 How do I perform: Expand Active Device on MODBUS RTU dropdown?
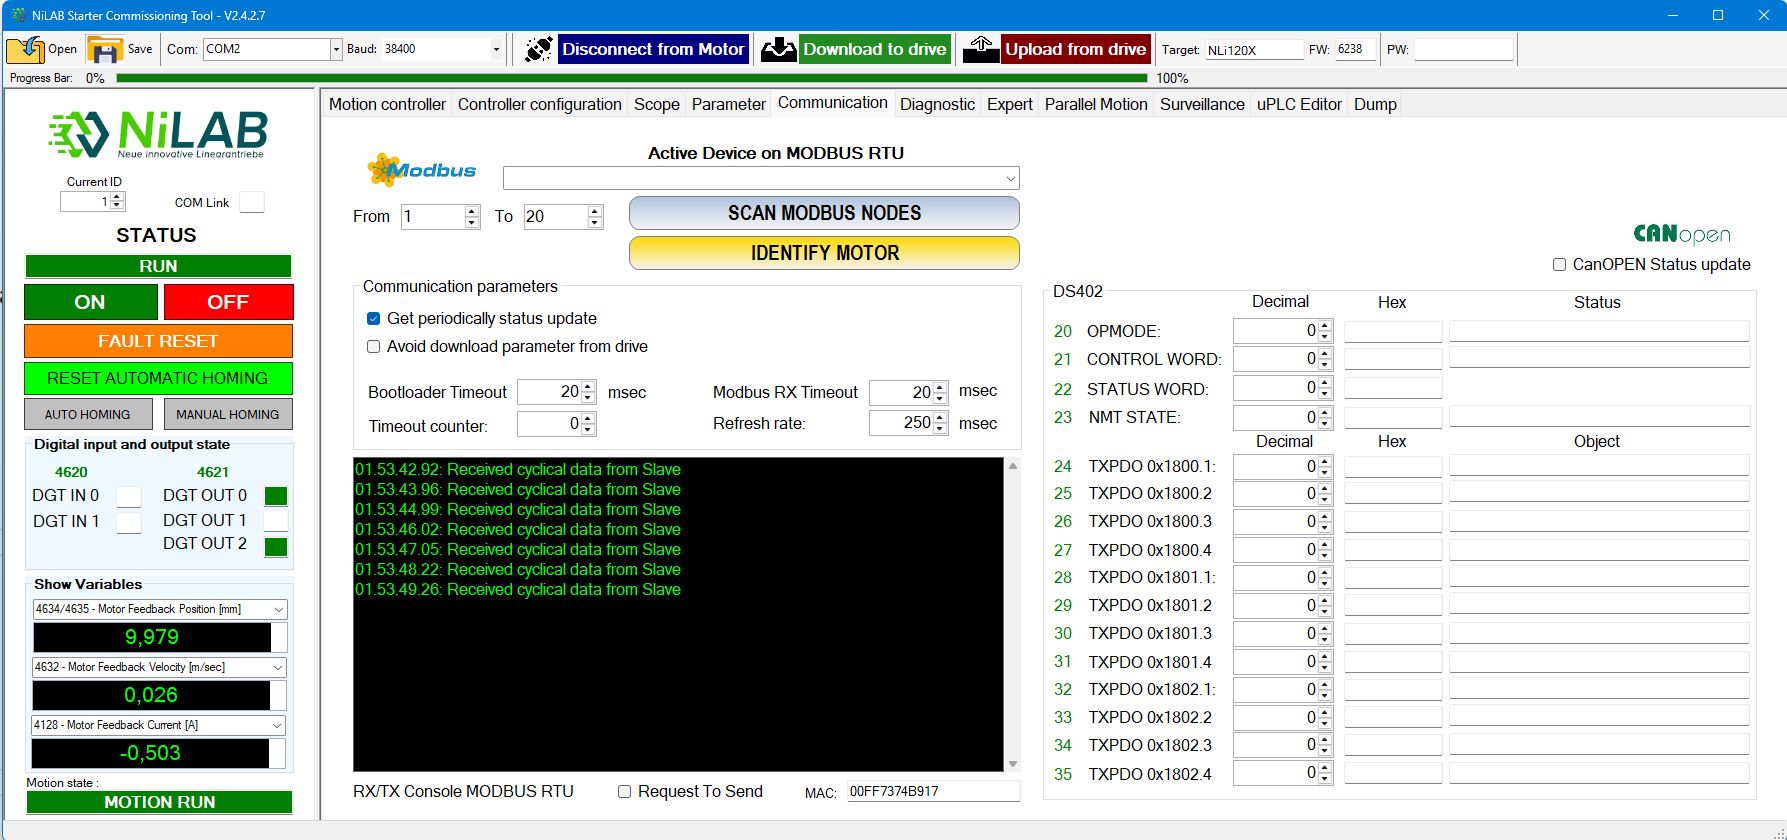coord(1010,178)
